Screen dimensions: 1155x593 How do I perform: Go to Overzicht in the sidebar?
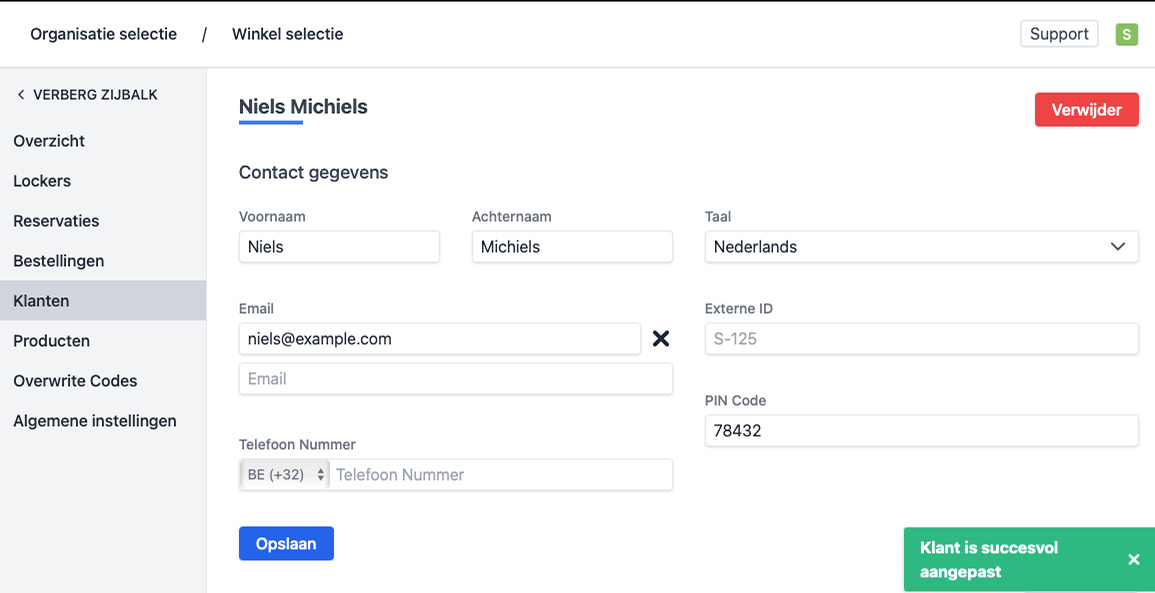[49, 141]
